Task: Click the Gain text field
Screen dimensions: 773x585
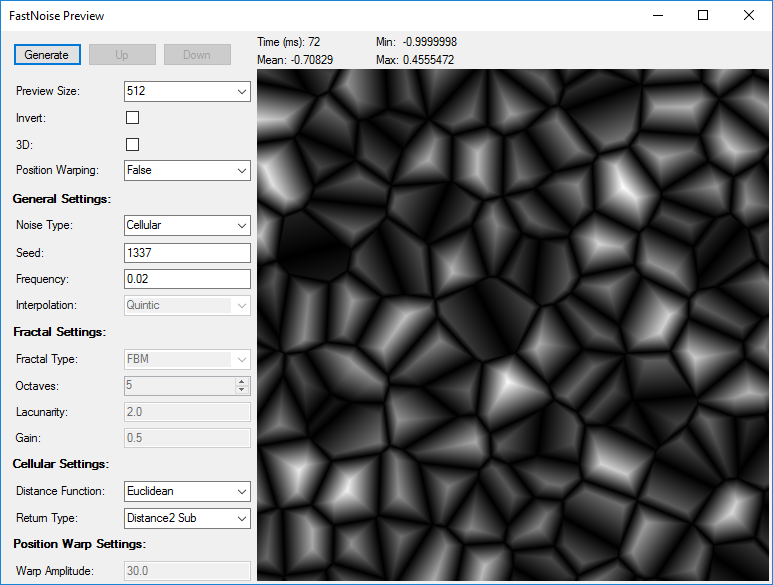Action: (x=187, y=438)
